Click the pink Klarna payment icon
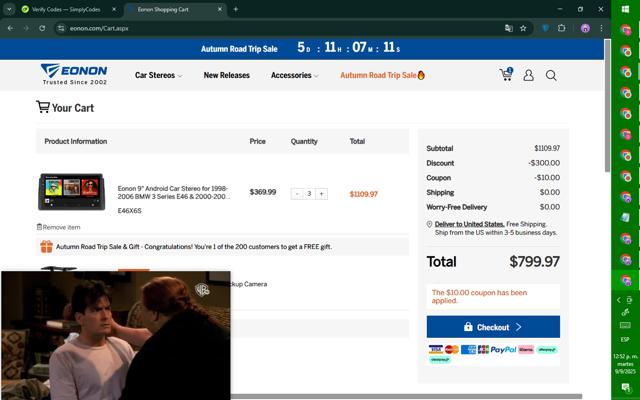The image size is (640, 400). (526, 349)
